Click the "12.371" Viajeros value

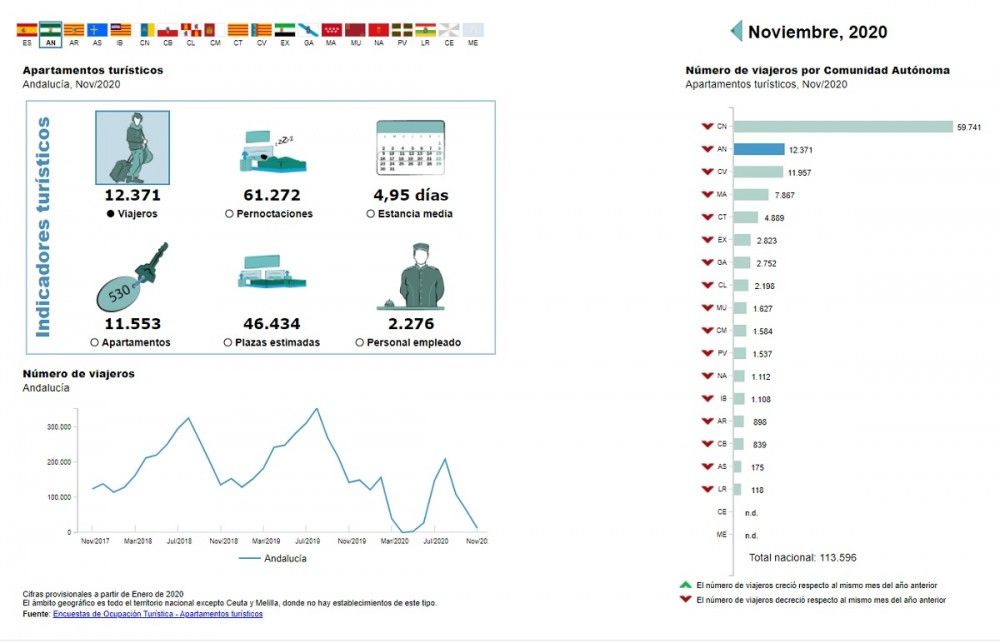coord(133,195)
